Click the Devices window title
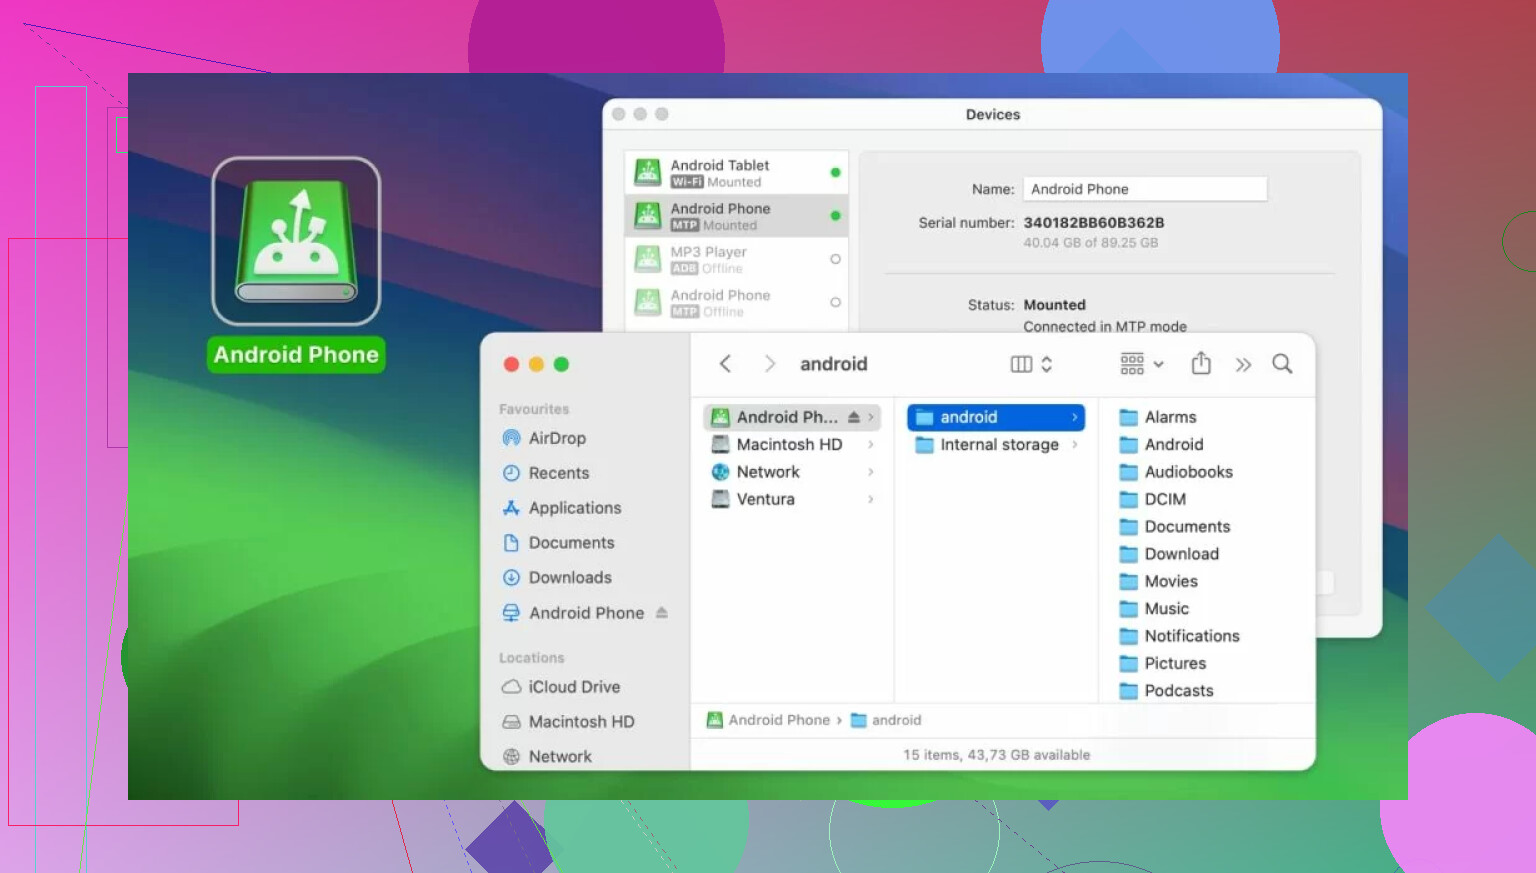1536x873 pixels. pos(993,114)
